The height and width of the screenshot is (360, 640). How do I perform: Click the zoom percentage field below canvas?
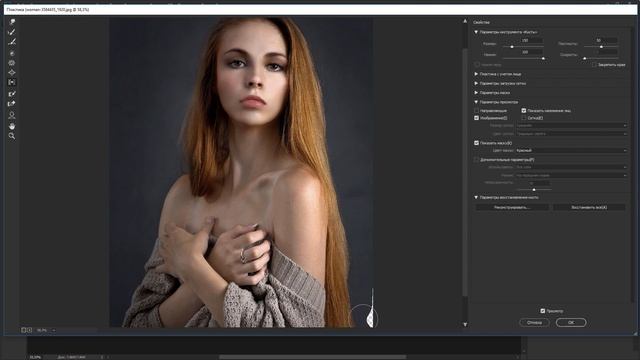coord(42,330)
